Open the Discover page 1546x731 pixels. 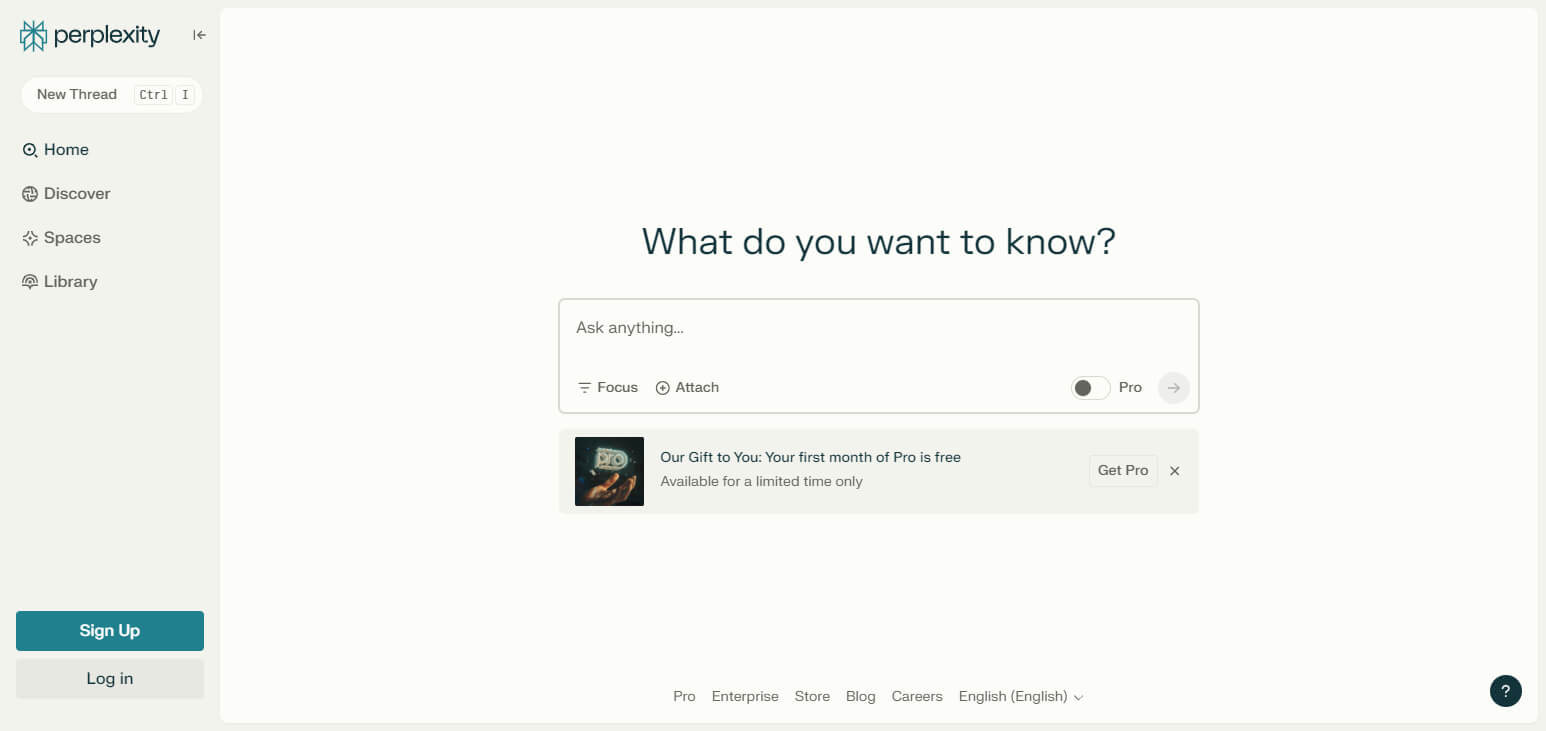[x=66, y=194]
